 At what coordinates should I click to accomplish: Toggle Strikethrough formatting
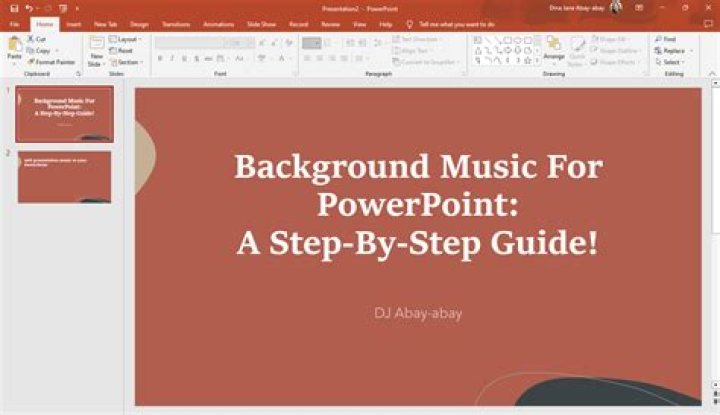click(x=208, y=58)
